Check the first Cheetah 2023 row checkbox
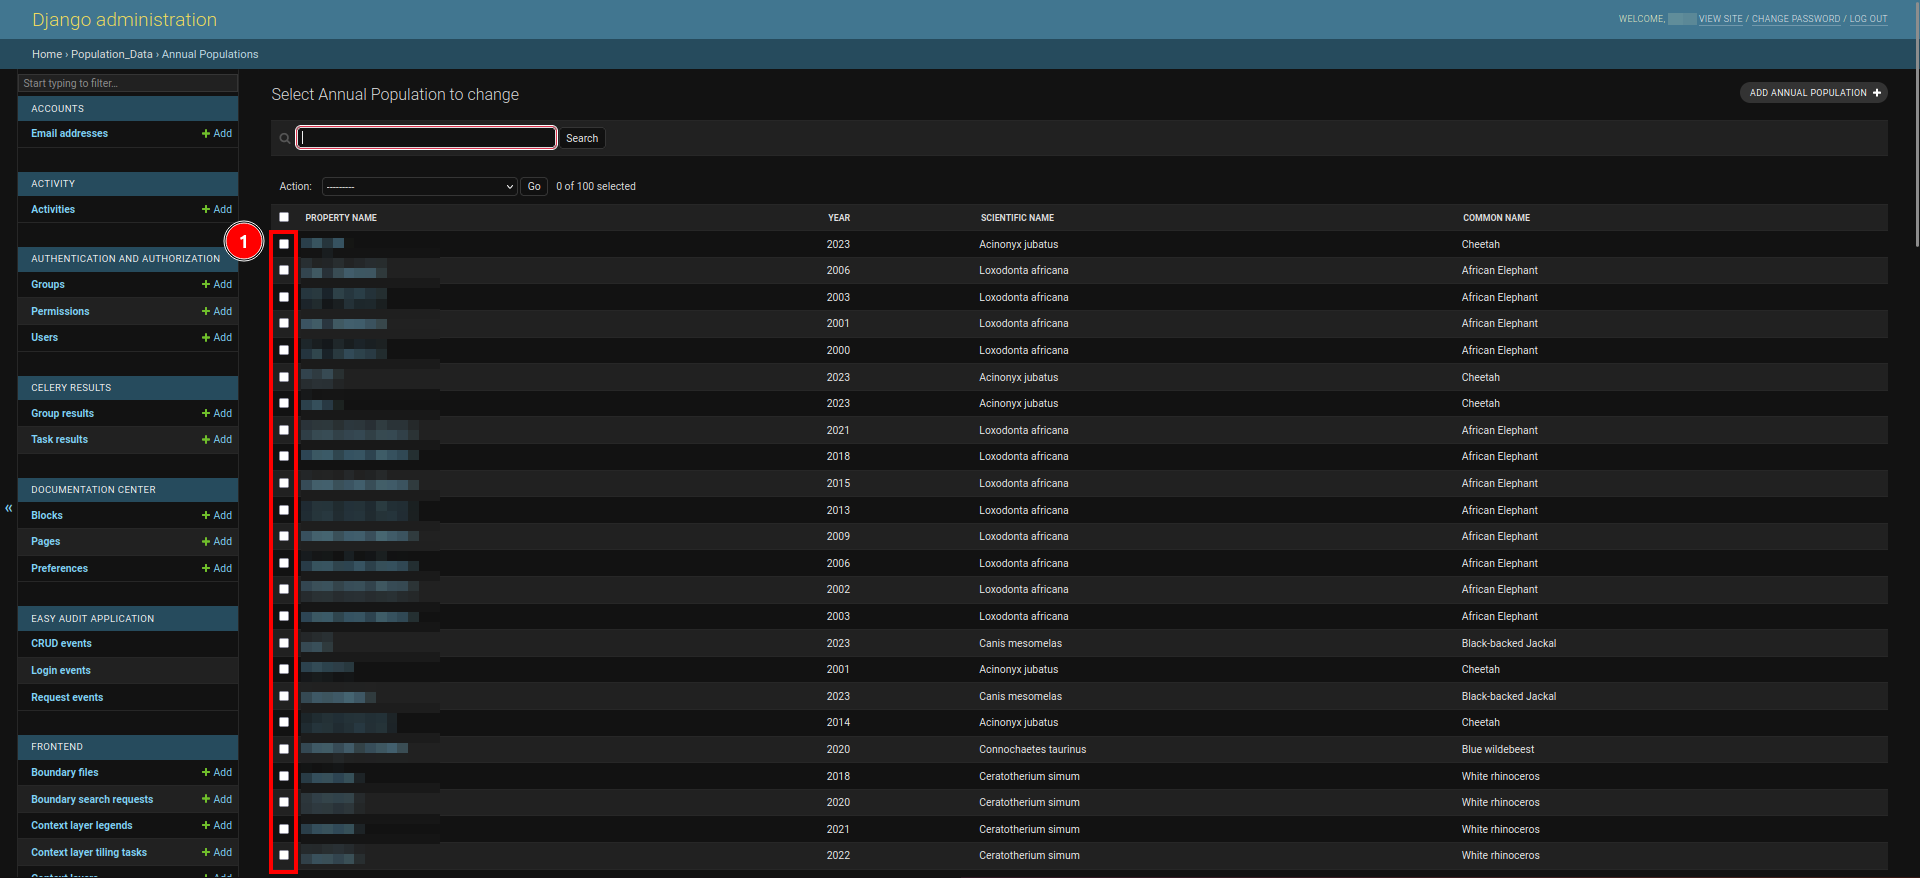 (x=284, y=244)
